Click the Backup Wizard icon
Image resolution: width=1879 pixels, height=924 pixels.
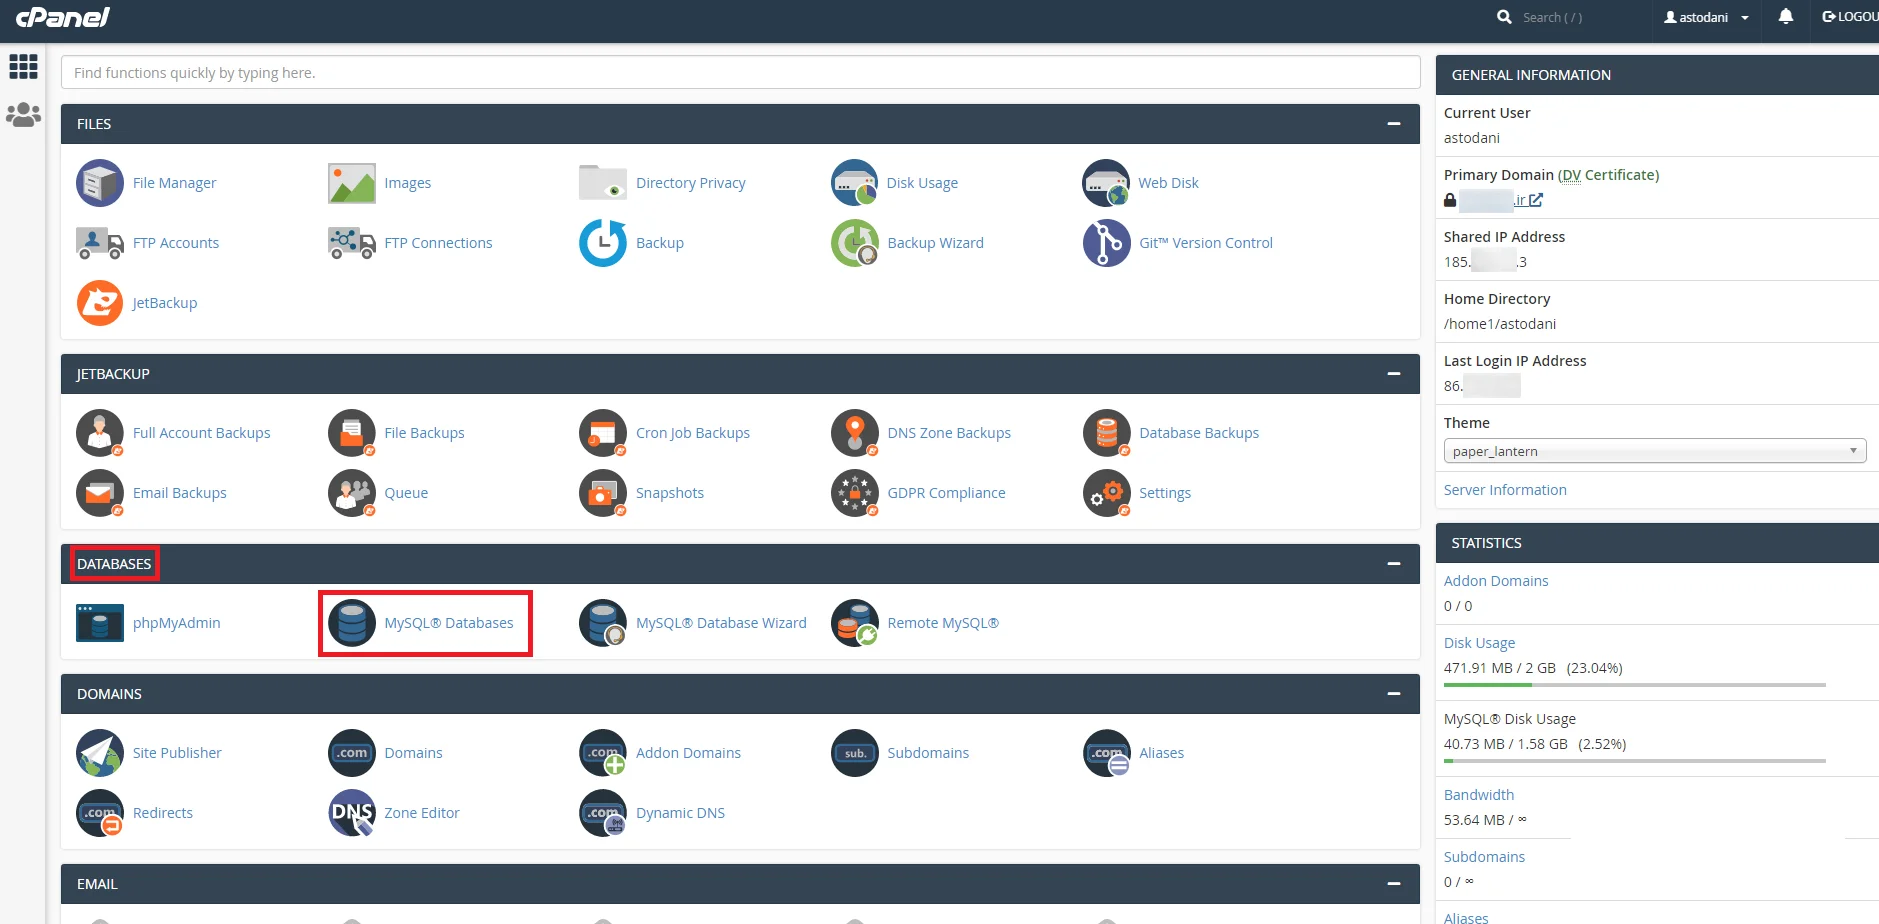point(855,243)
